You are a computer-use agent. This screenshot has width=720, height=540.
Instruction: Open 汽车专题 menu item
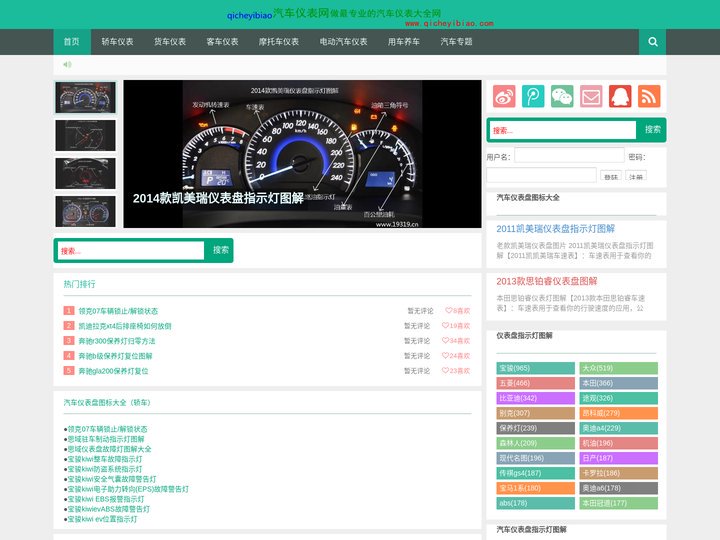(x=456, y=42)
